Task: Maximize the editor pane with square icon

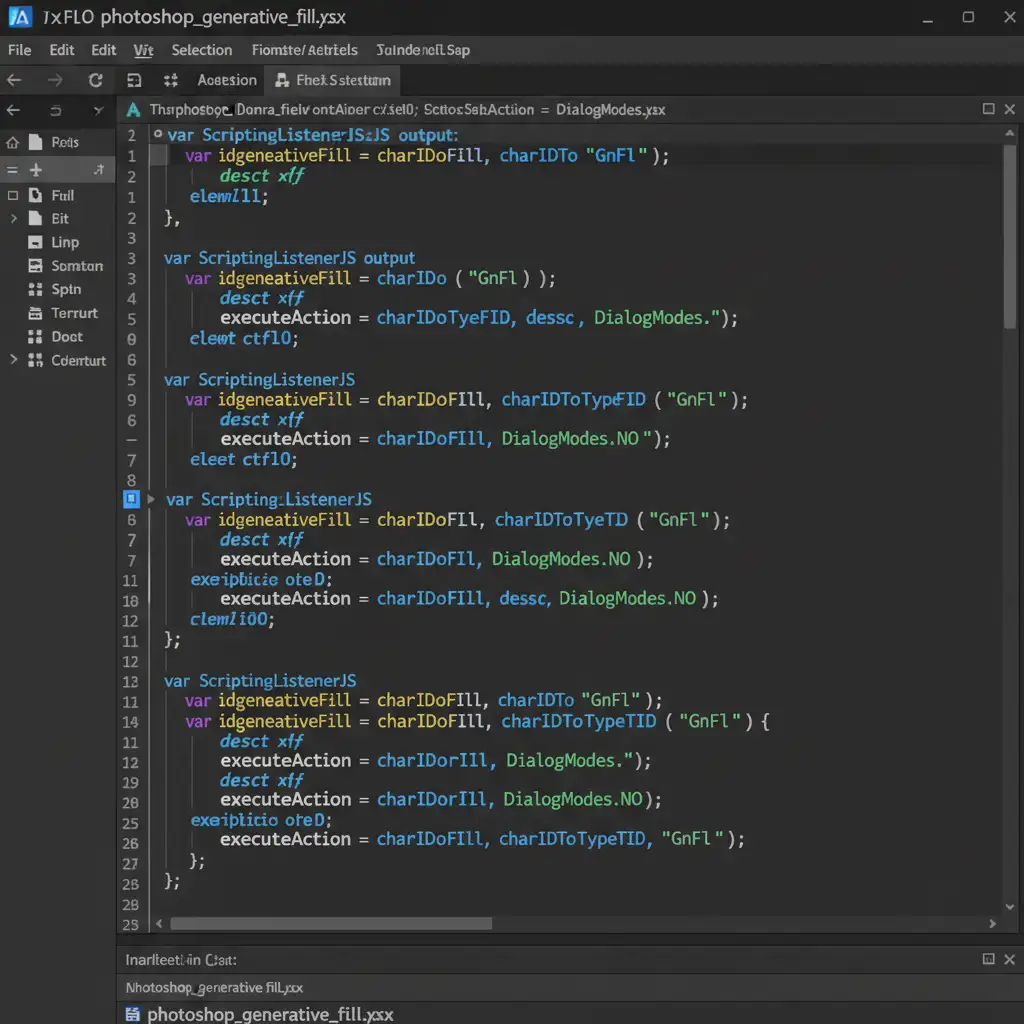Action: coord(988,109)
